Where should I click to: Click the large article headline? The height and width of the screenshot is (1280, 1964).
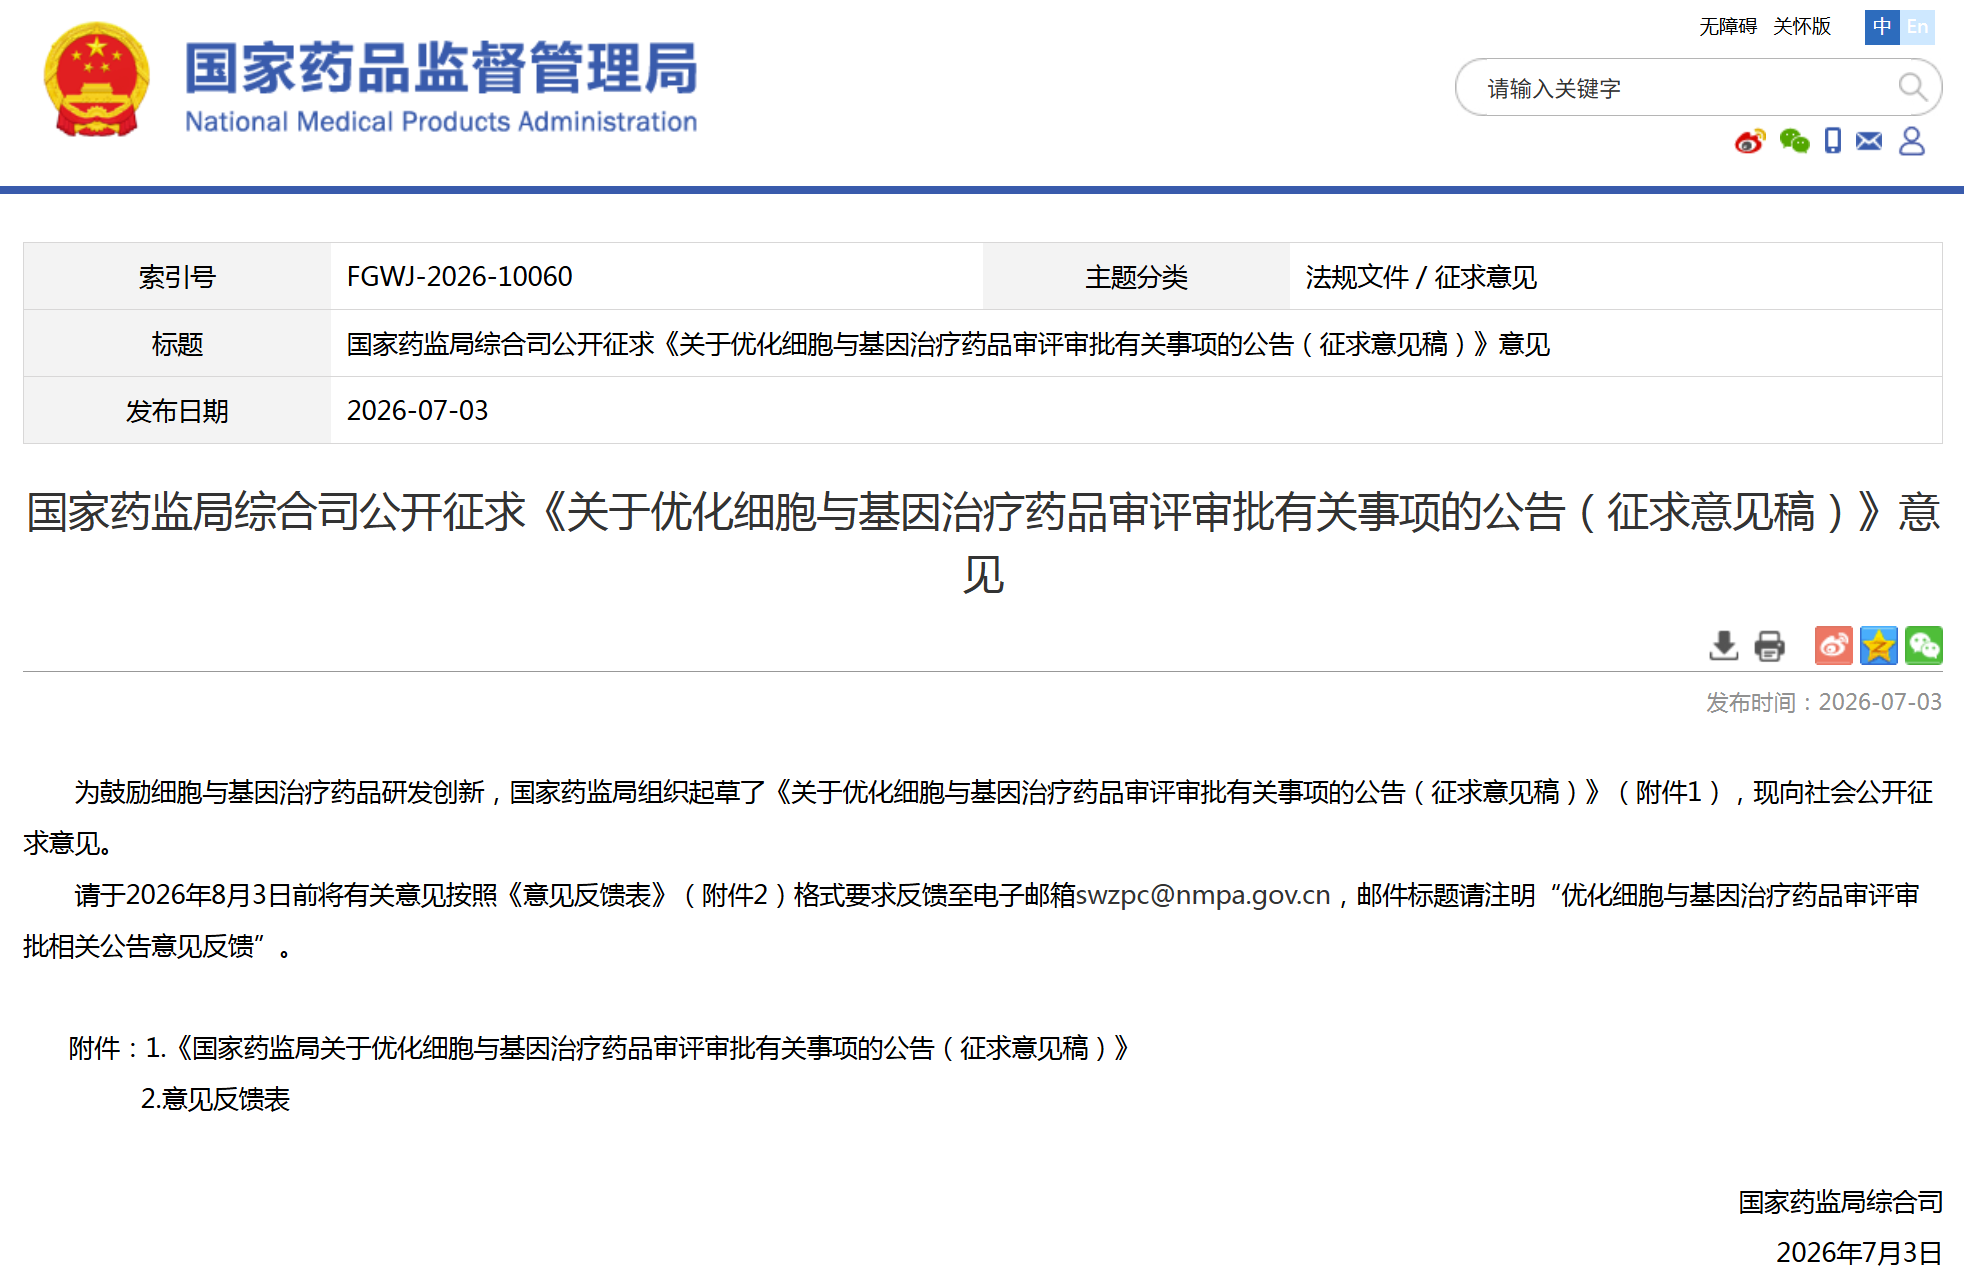tap(983, 543)
